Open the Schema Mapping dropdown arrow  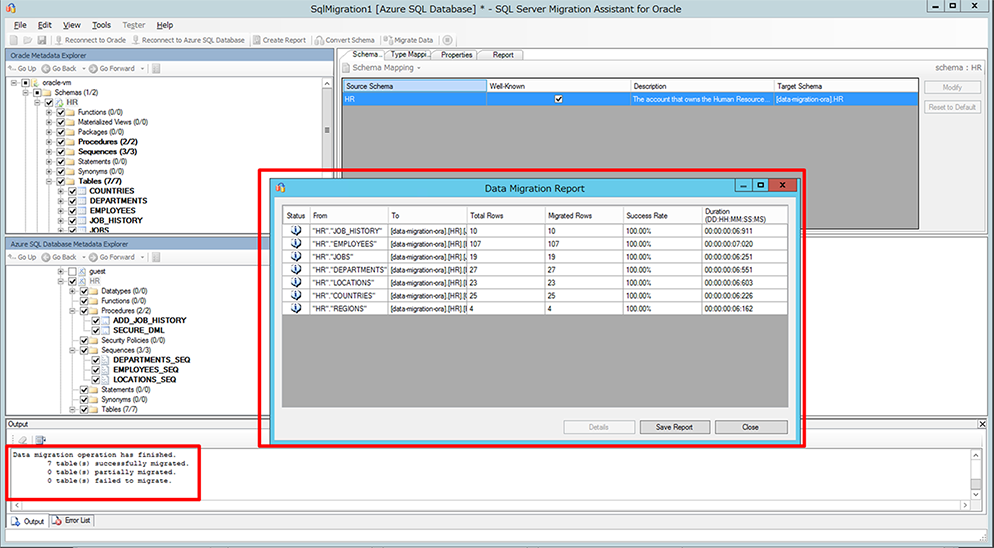coord(418,68)
